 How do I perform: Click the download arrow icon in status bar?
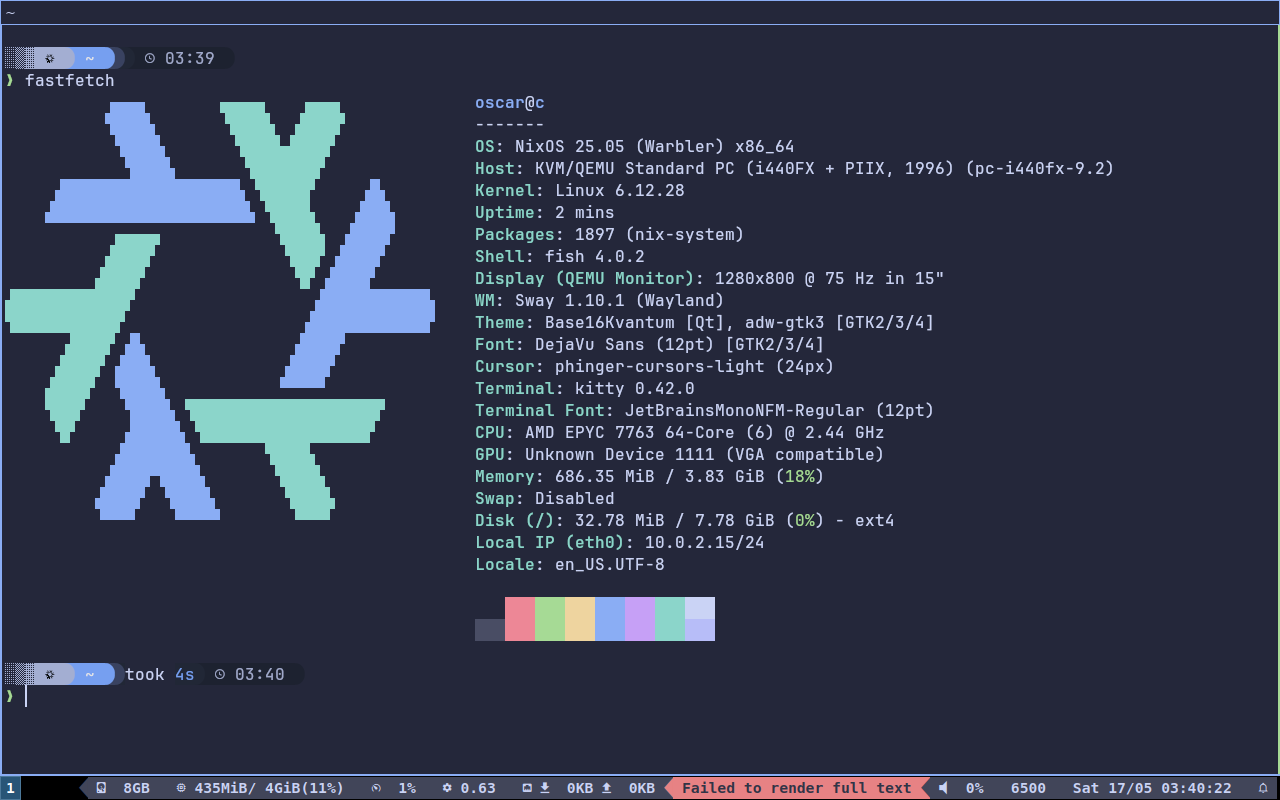(x=545, y=788)
